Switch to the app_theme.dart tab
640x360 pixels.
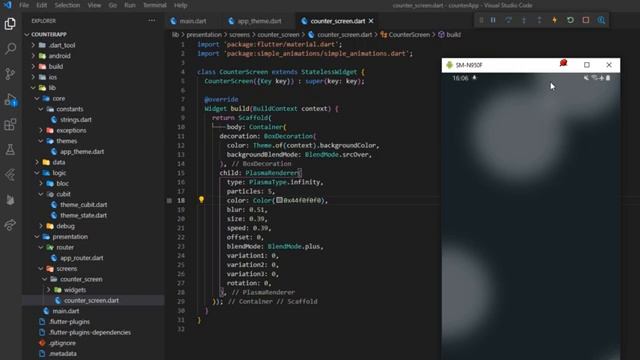[259, 21]
